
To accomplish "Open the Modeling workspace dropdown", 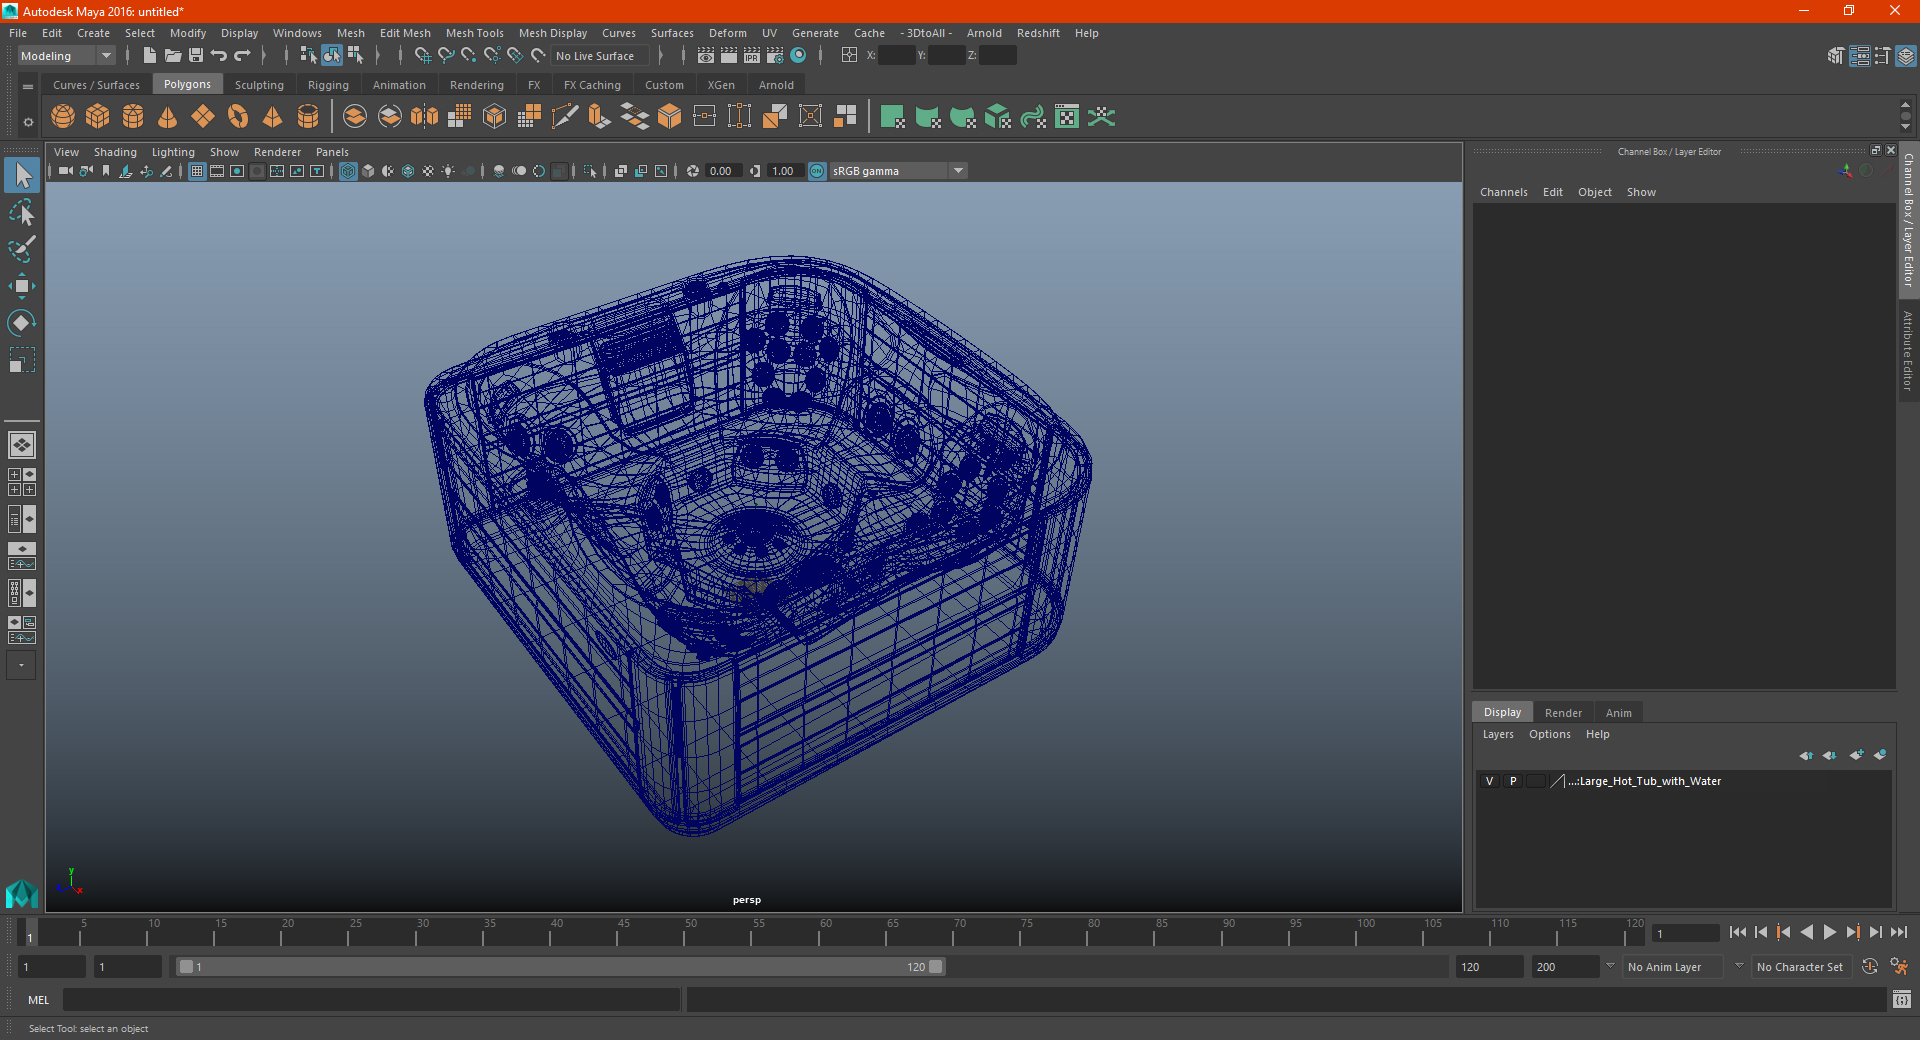I will pyautogui.click(x=66, y=56).
